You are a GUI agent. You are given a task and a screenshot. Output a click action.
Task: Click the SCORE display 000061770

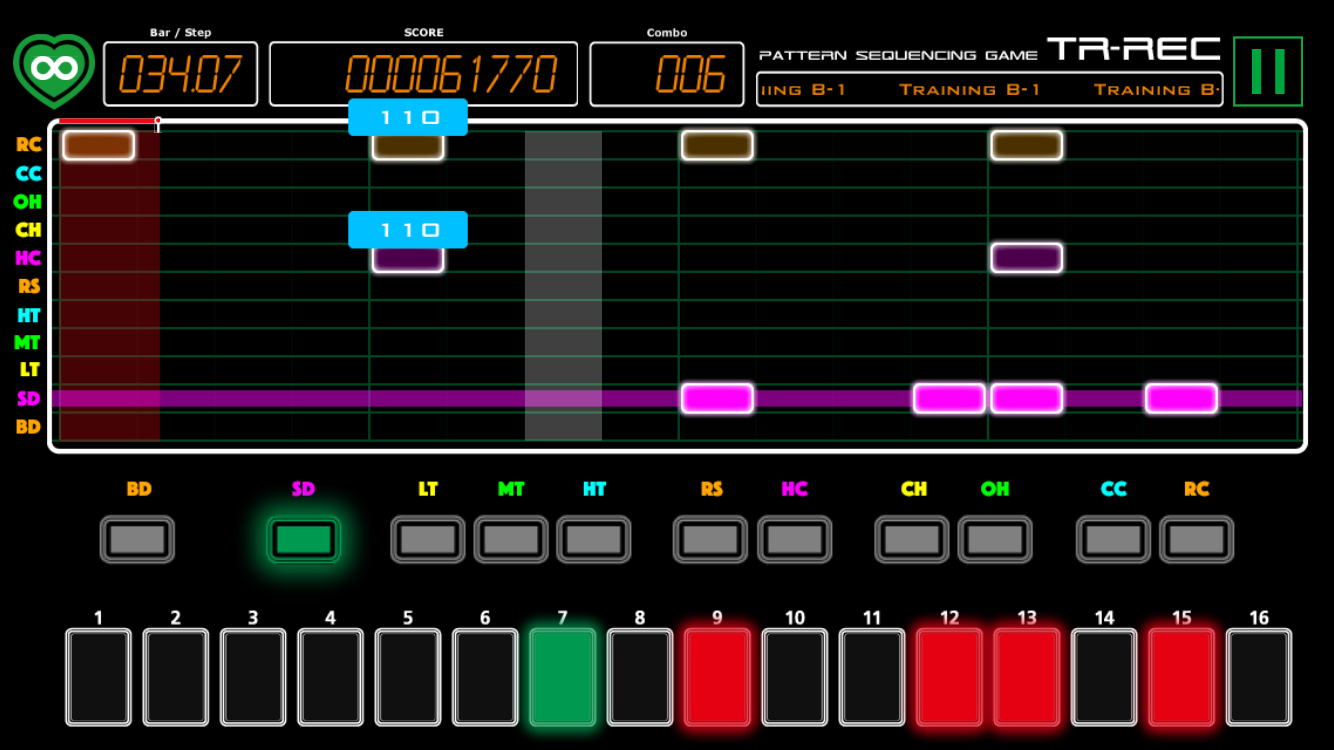tap(423, 73)
